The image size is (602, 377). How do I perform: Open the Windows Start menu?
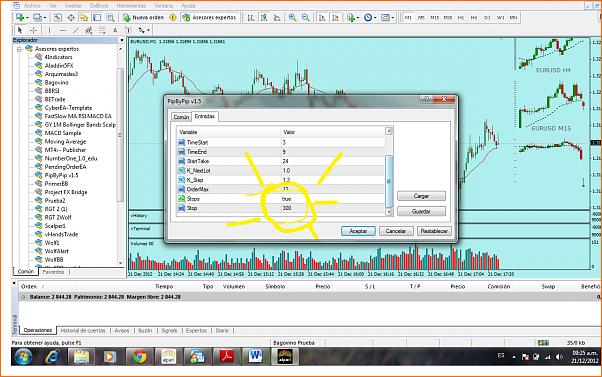tap(23, 357)
